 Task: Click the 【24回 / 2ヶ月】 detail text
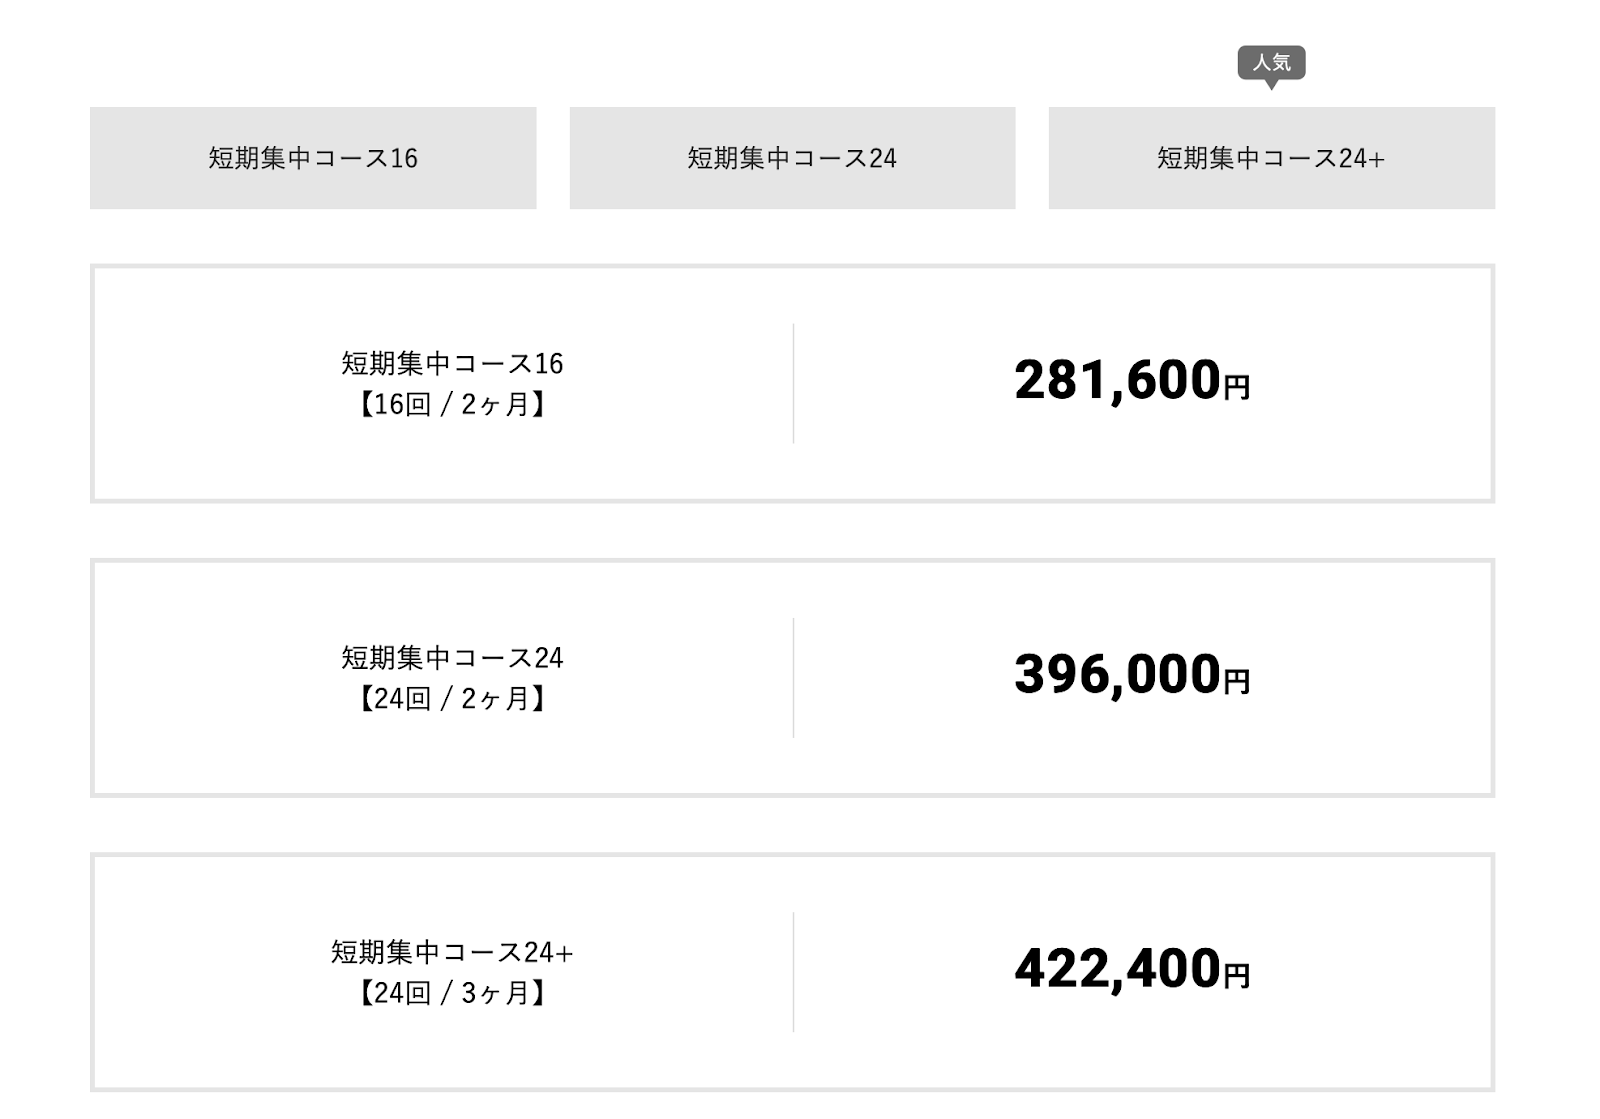(452, 698)
